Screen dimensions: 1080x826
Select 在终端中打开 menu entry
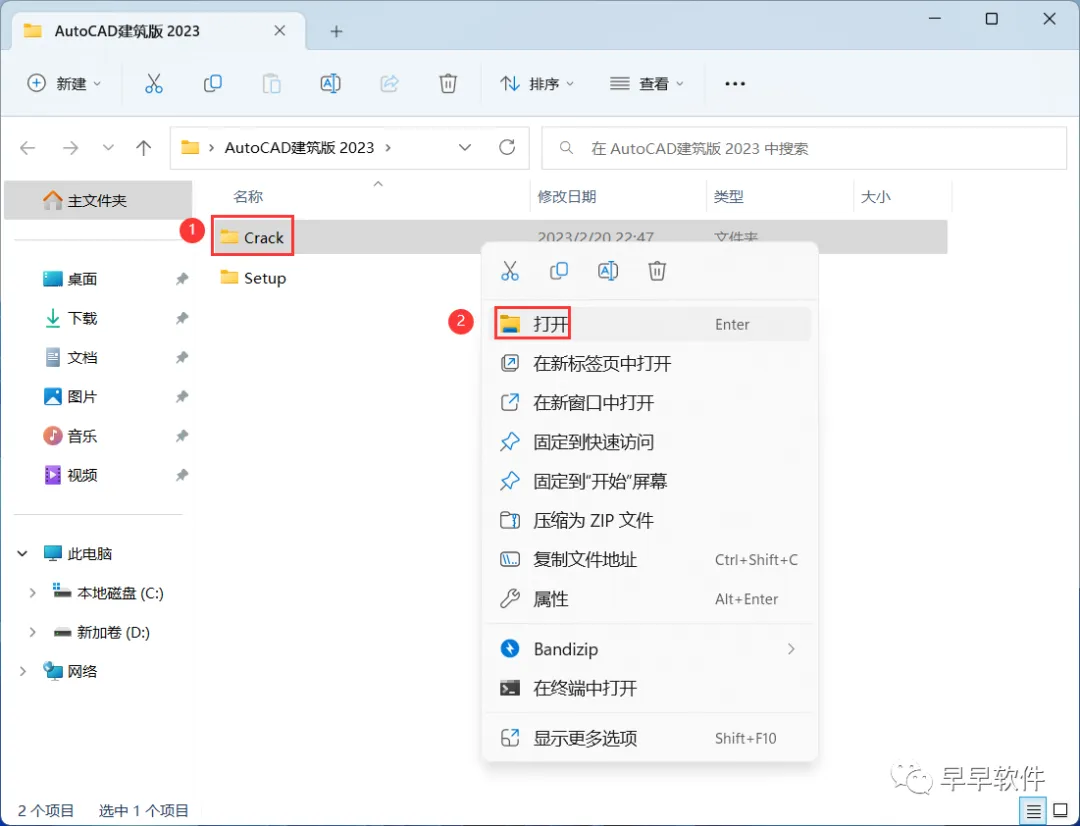tap(650, 688)
